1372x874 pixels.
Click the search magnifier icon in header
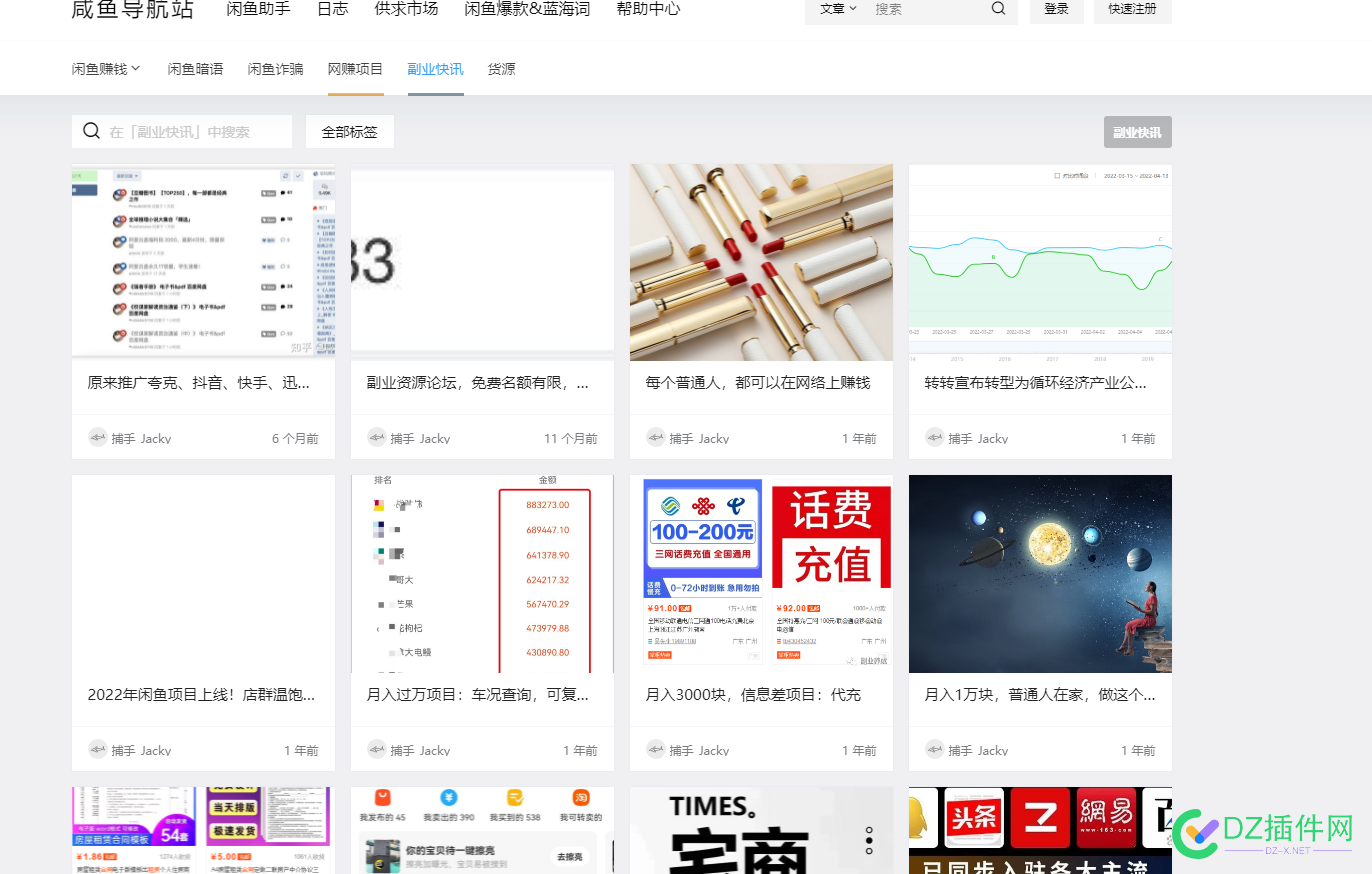coord(998,8)
